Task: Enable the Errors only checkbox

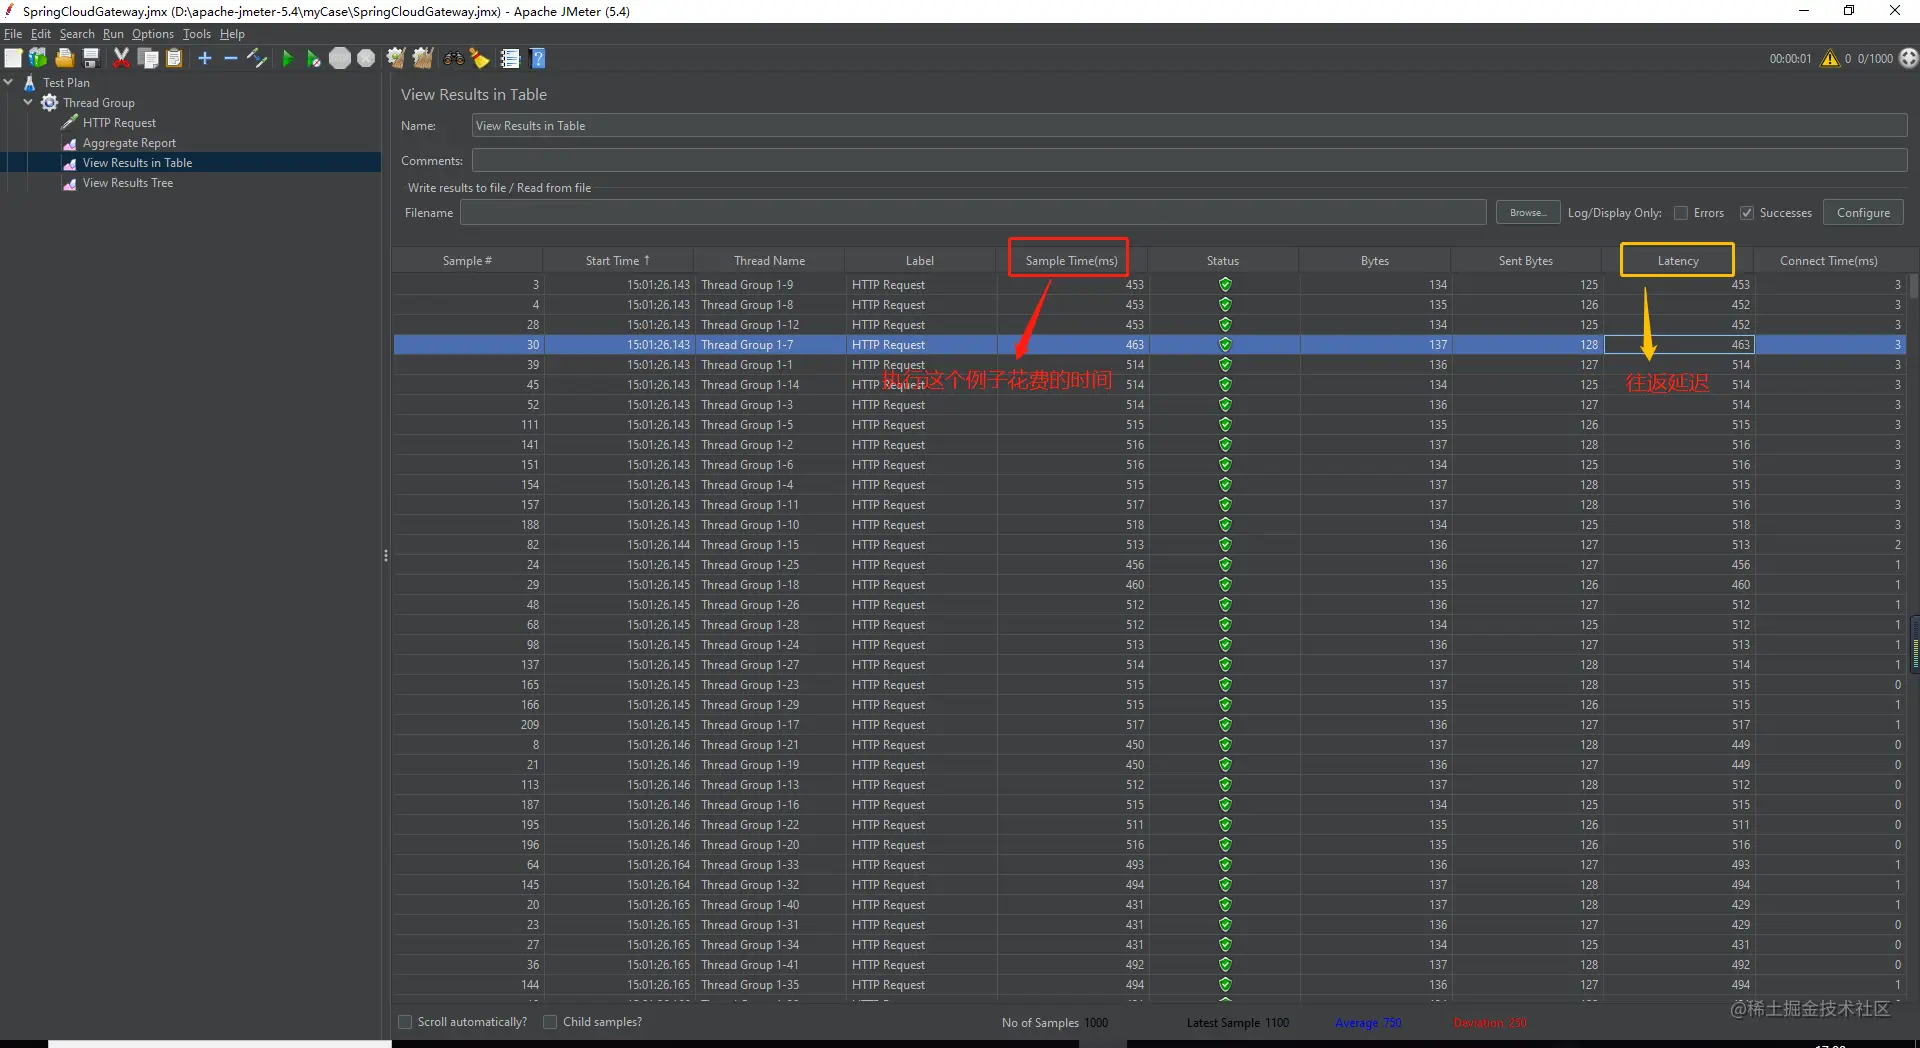Action: [x=1681, y=213]
